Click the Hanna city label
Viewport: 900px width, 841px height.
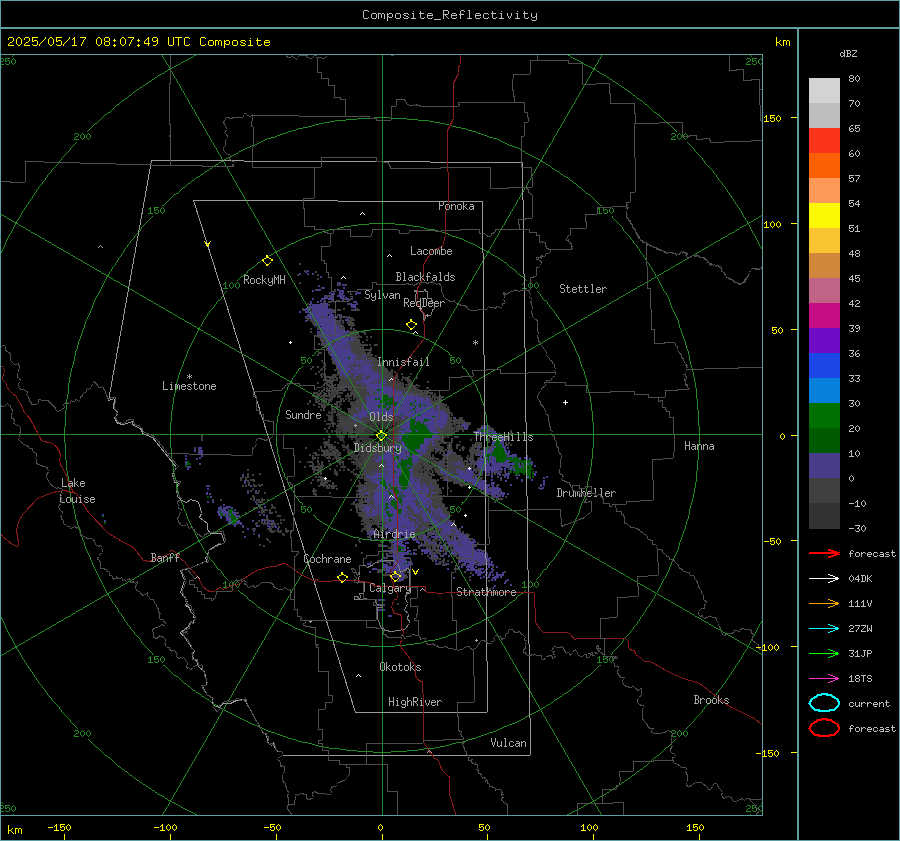tap(699, 446)
